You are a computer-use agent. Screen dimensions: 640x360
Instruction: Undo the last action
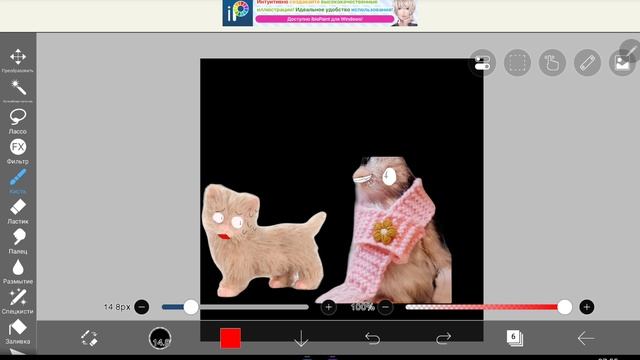point(372,338)
